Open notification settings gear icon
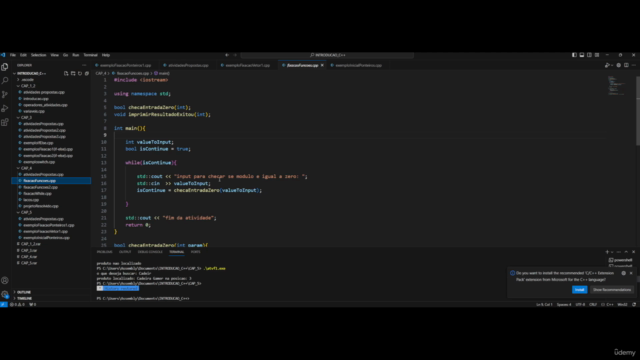 [x=623, y=273]
